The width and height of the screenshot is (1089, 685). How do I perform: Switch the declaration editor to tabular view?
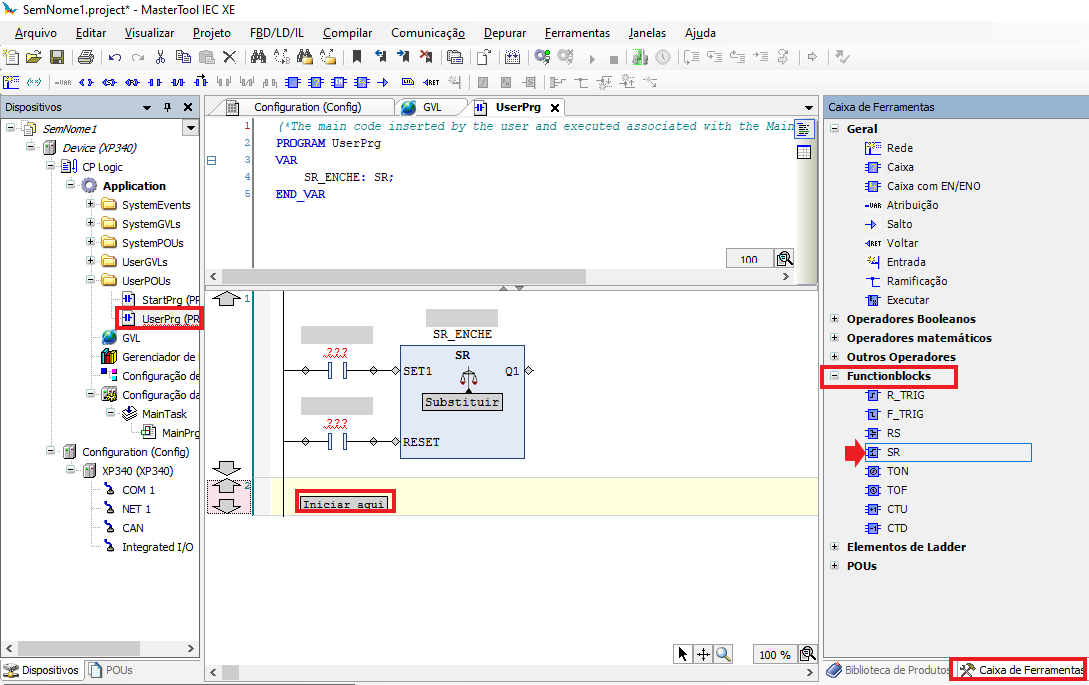click(804, 152)
